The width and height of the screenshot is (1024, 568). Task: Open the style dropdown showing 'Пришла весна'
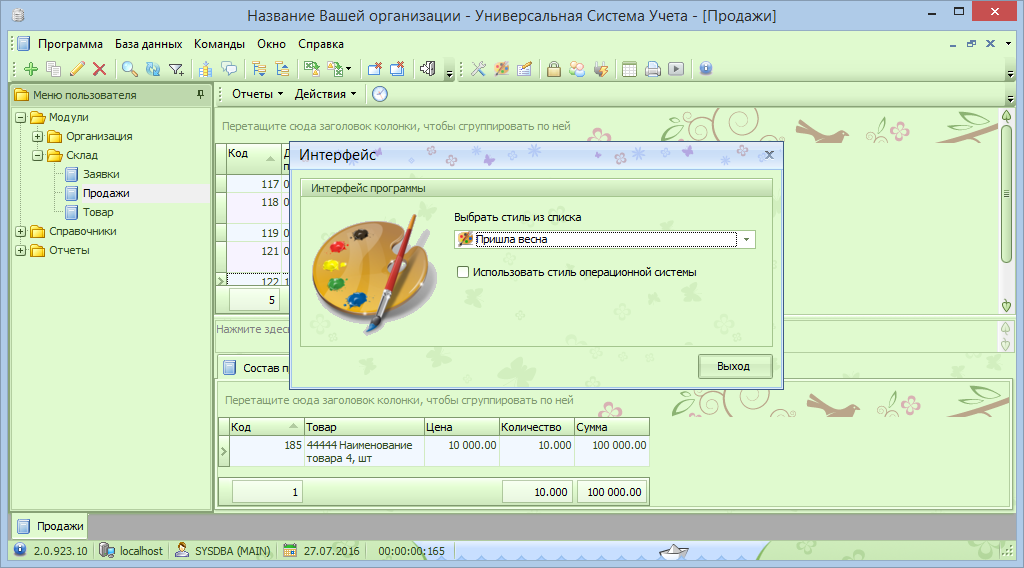(x=746, y=239)
